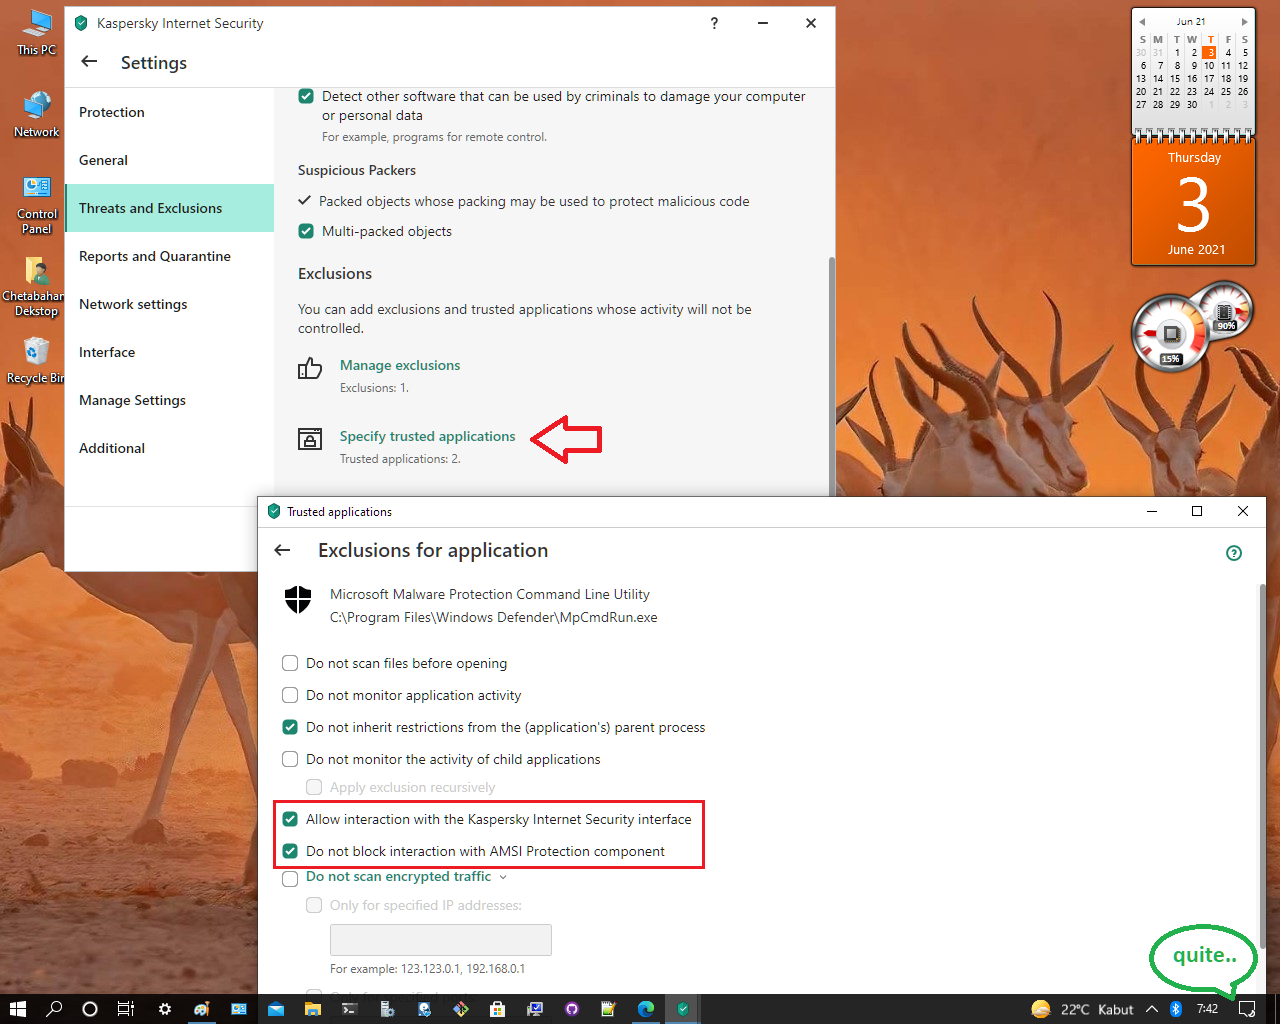Click the Bluetooth tray icon

tap(1176, 1009)
